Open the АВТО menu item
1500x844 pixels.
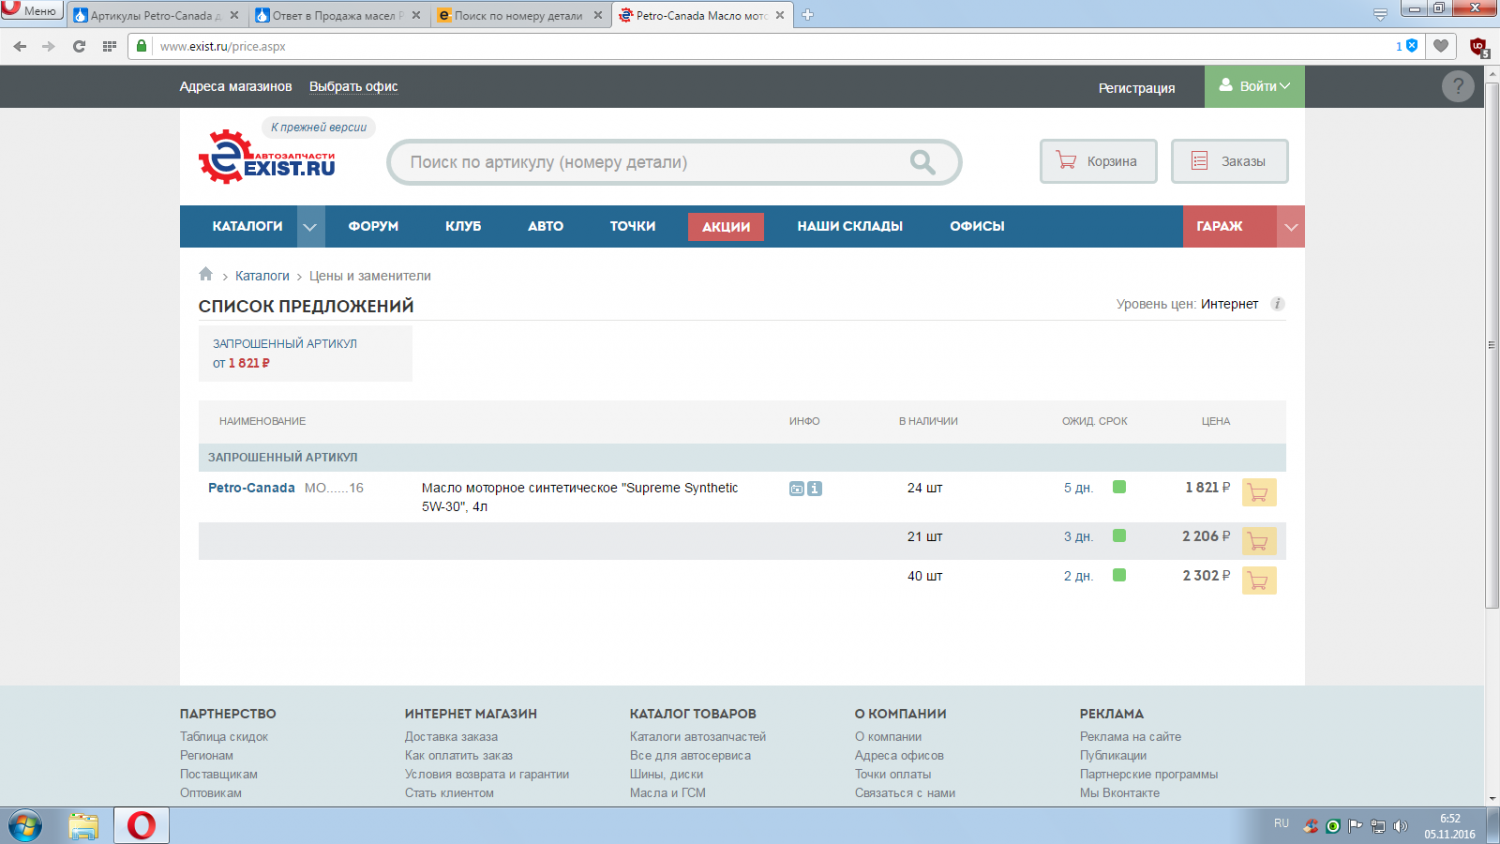pyautogui.click(x=545, y=227)
